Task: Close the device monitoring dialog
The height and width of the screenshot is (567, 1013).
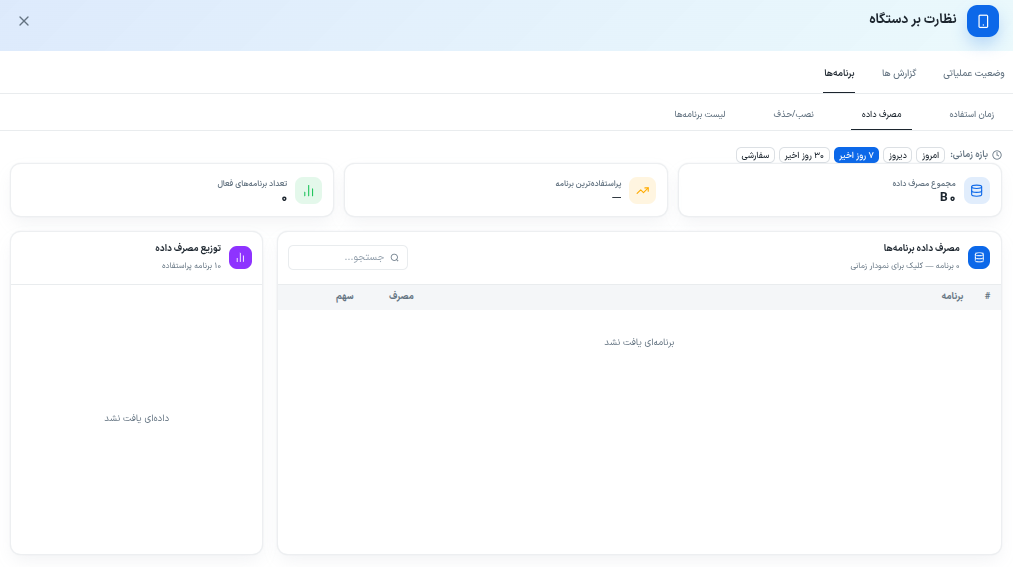Action: click(x=24, y=21)
